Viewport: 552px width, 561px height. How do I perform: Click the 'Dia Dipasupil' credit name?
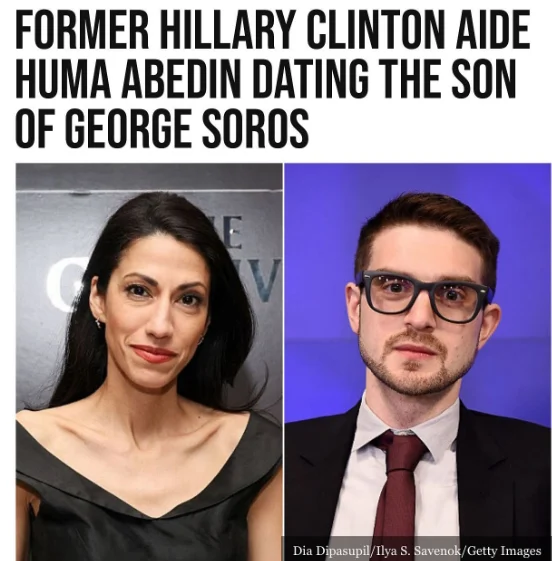(331, 550)
